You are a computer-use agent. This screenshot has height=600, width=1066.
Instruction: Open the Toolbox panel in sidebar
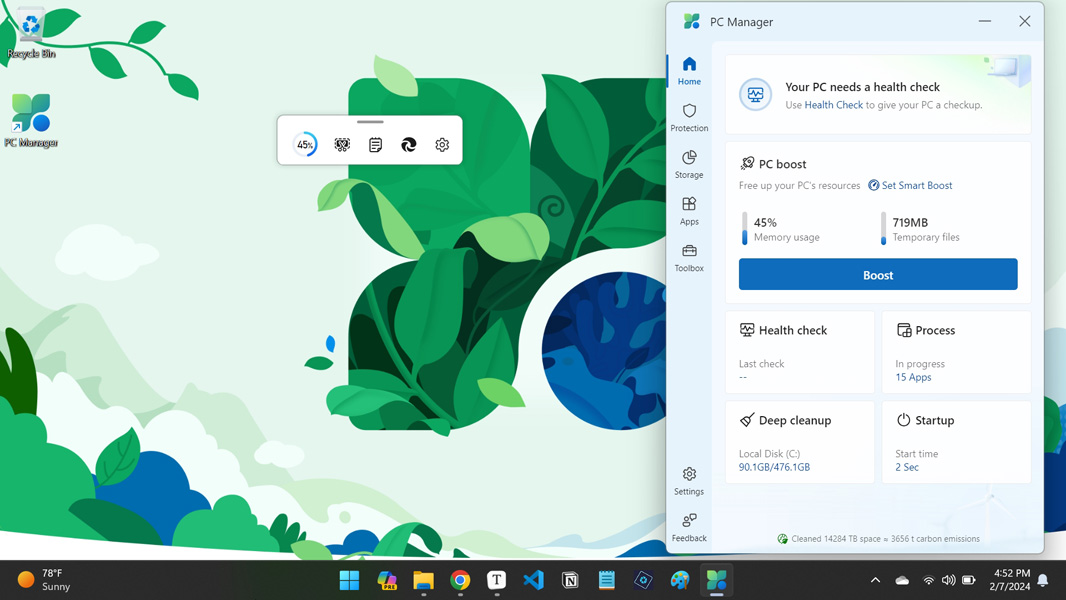pyautogui.click(x=689, y=258)
